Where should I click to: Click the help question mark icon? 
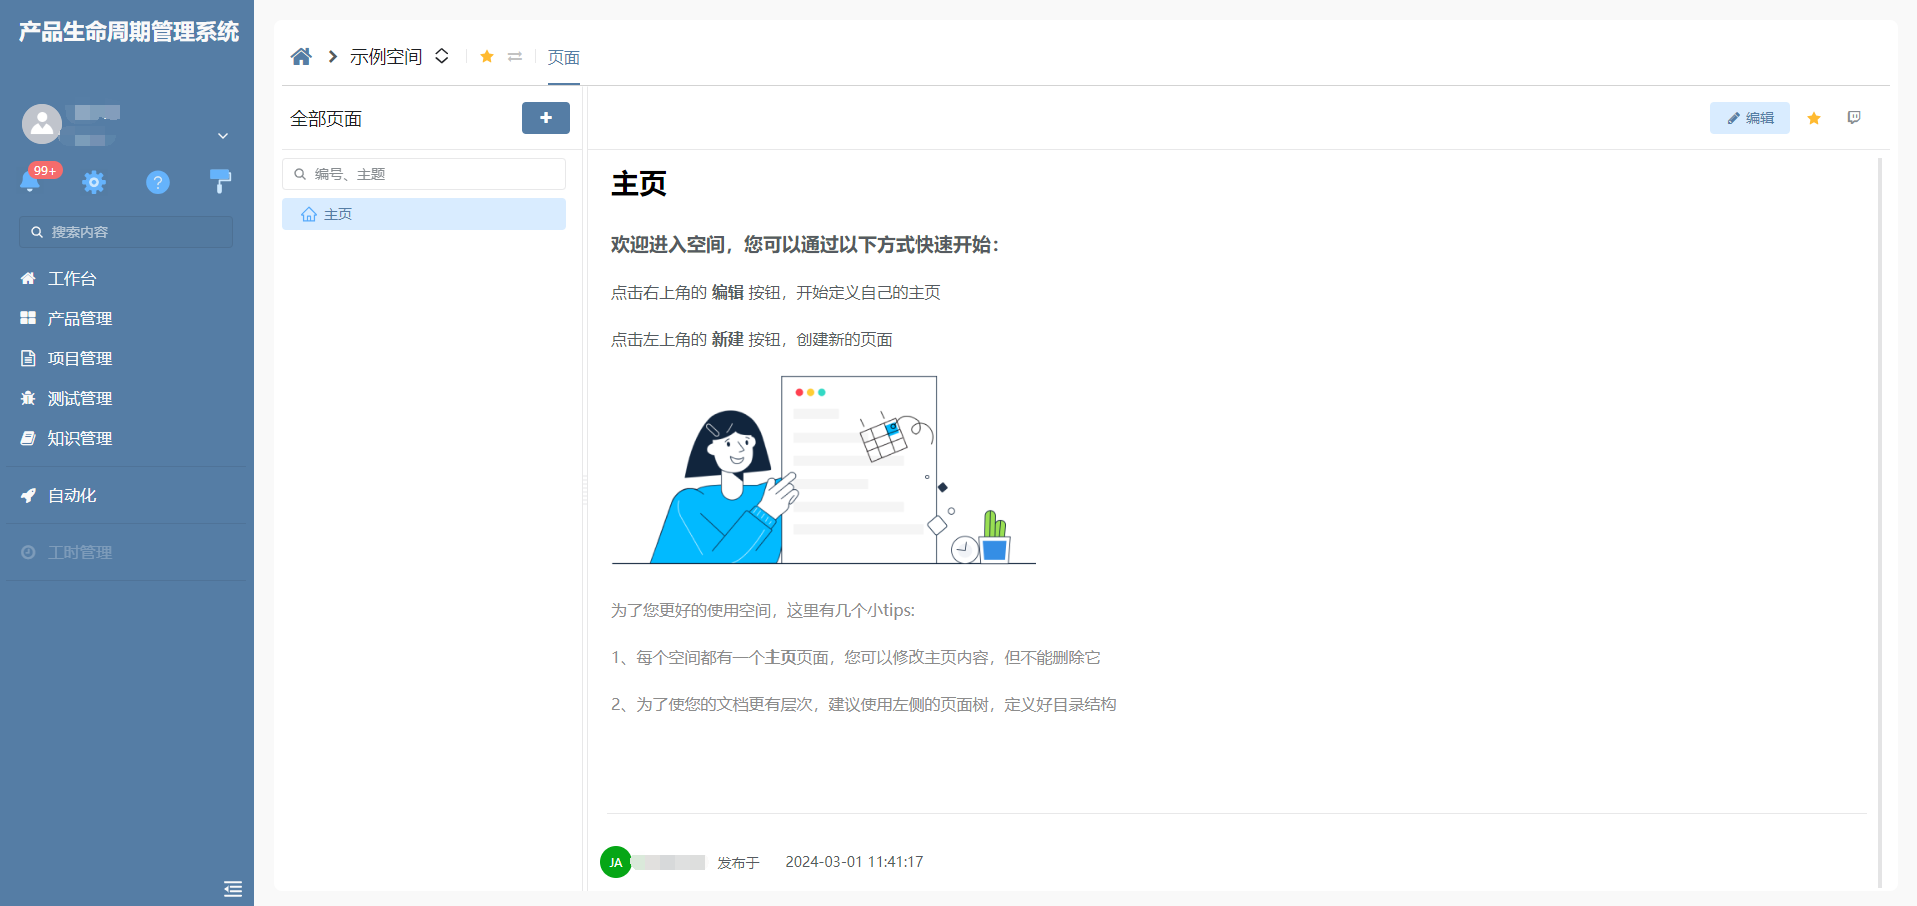point(158,182)
